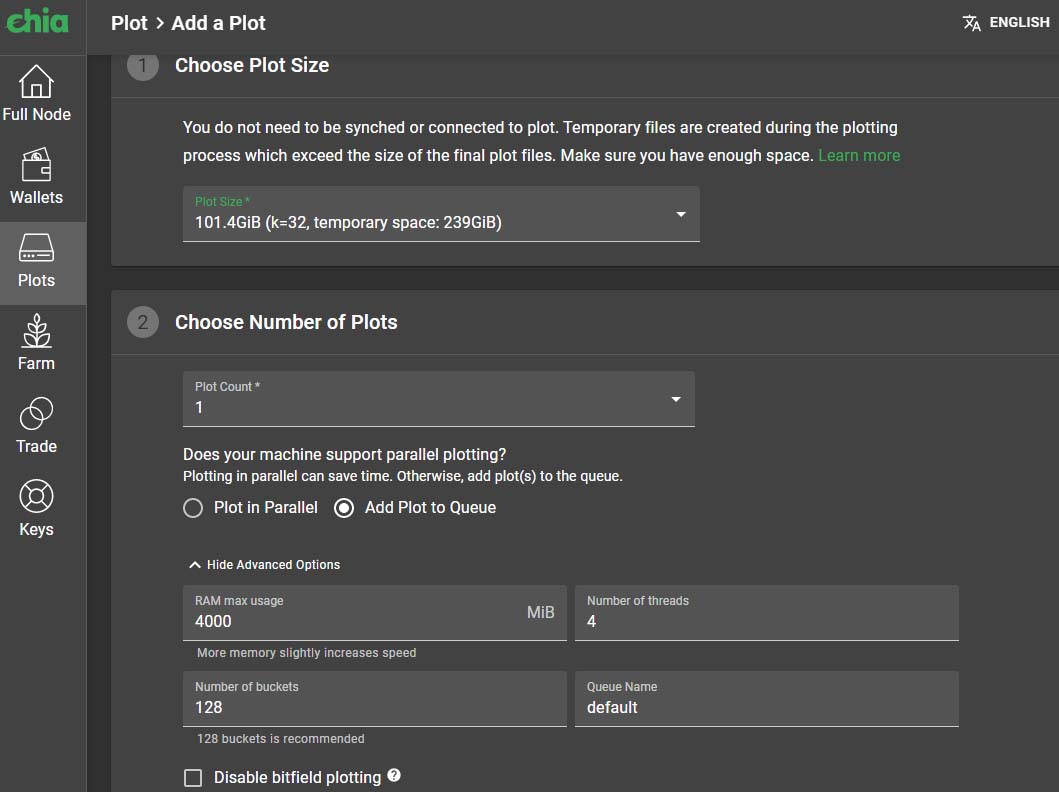Screen dimensions: 1059x792
Task: Switch language via ENGLISH button
Action: [1019, 22]
